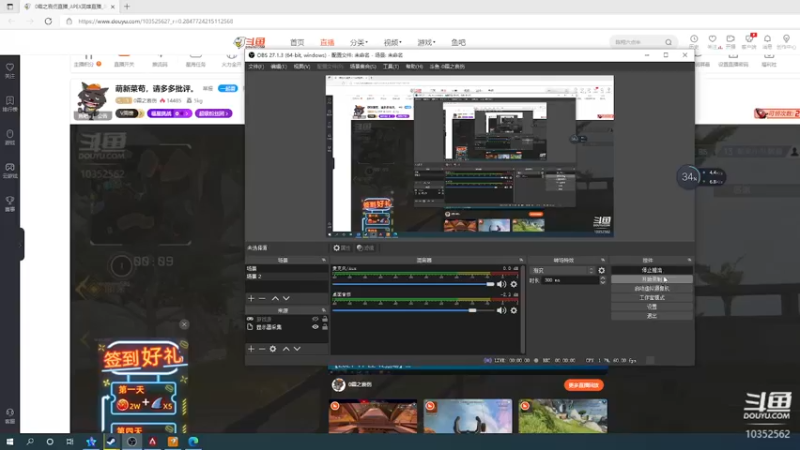Viewport: 800px width, 450px height.
Task: Reload the browser page
Action: tap(48, 21)
